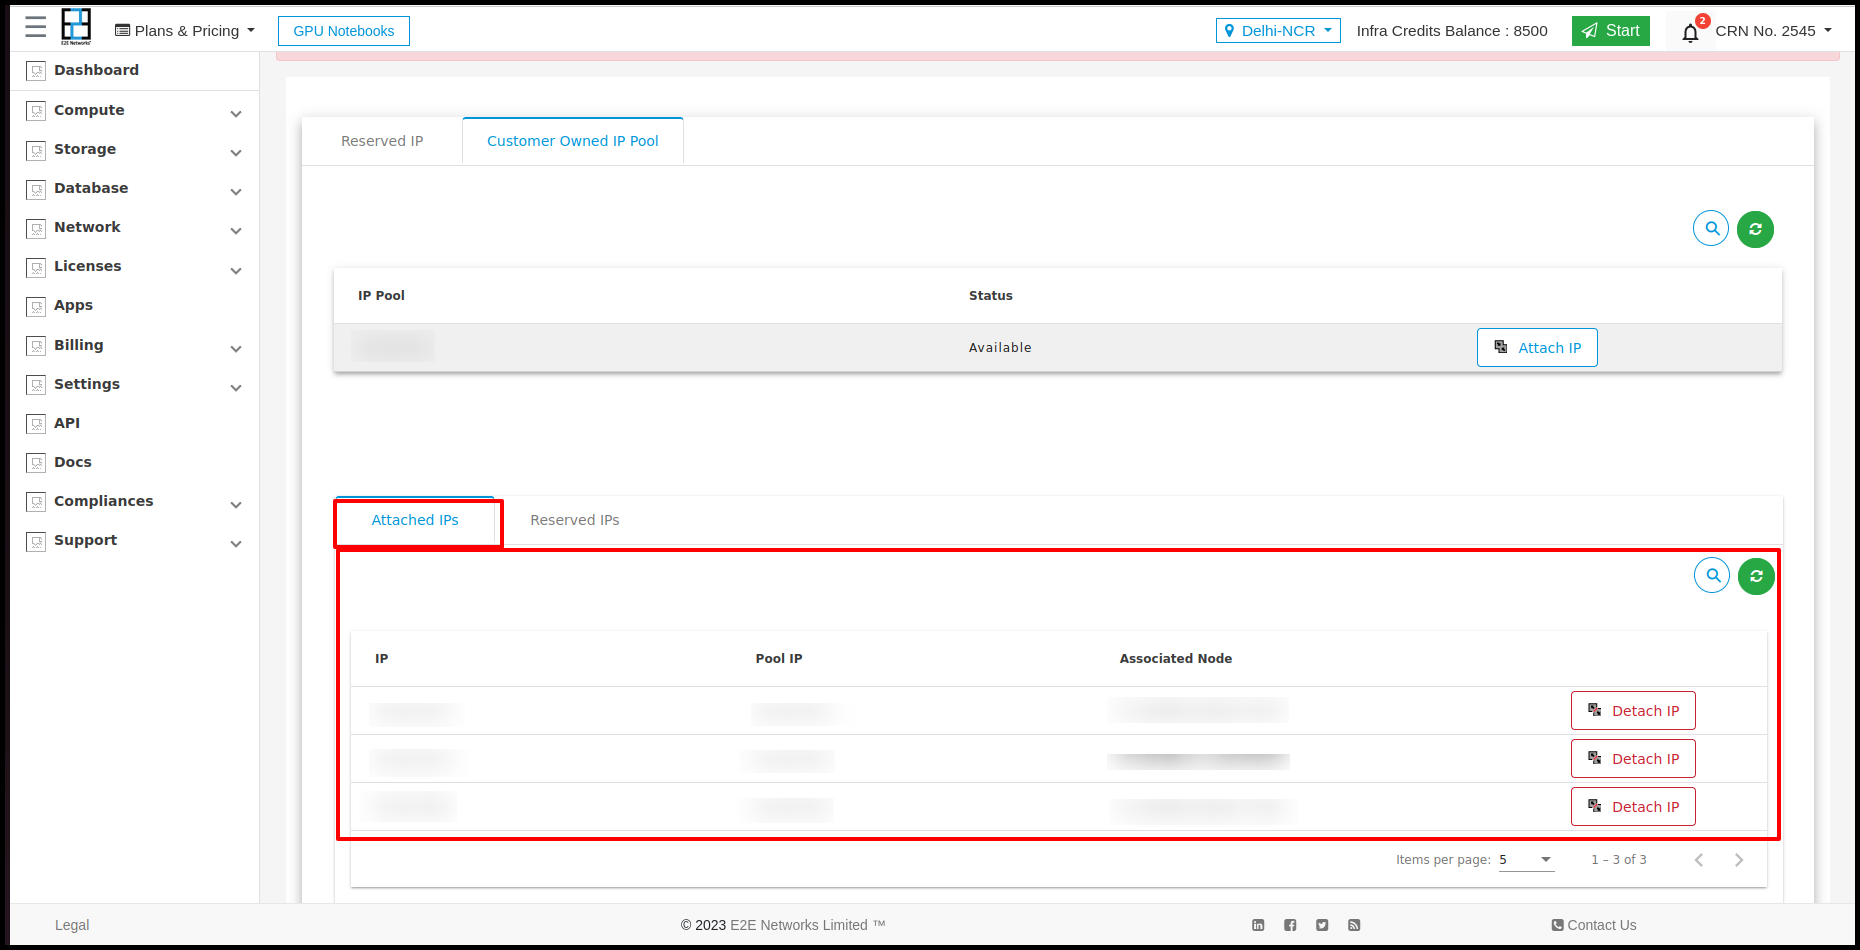The width and height of the screenshot is (1860, 950).
Task: Open the Twitter icon in footer
Action: pyautogui.click(x=1322, y=925)
